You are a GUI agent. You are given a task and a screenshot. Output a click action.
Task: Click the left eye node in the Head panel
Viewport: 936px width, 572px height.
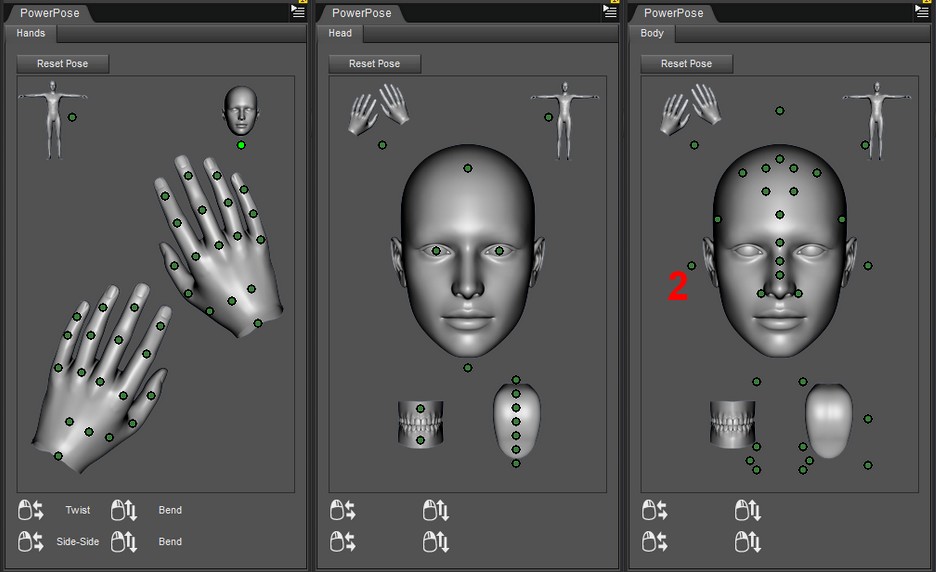pos(436,251)
